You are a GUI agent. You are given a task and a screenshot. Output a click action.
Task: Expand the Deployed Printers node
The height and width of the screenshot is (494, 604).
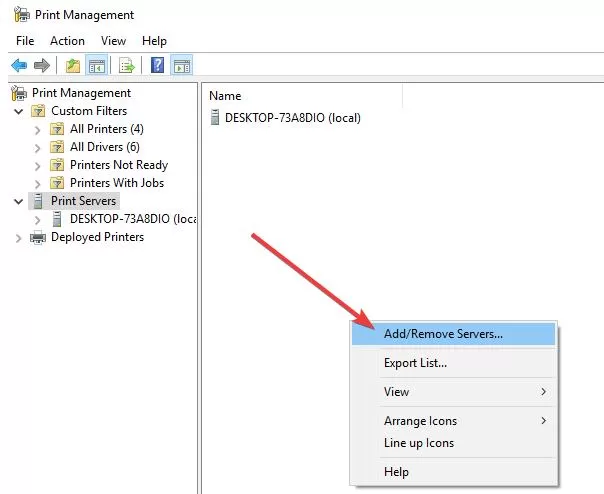[18, 239]
